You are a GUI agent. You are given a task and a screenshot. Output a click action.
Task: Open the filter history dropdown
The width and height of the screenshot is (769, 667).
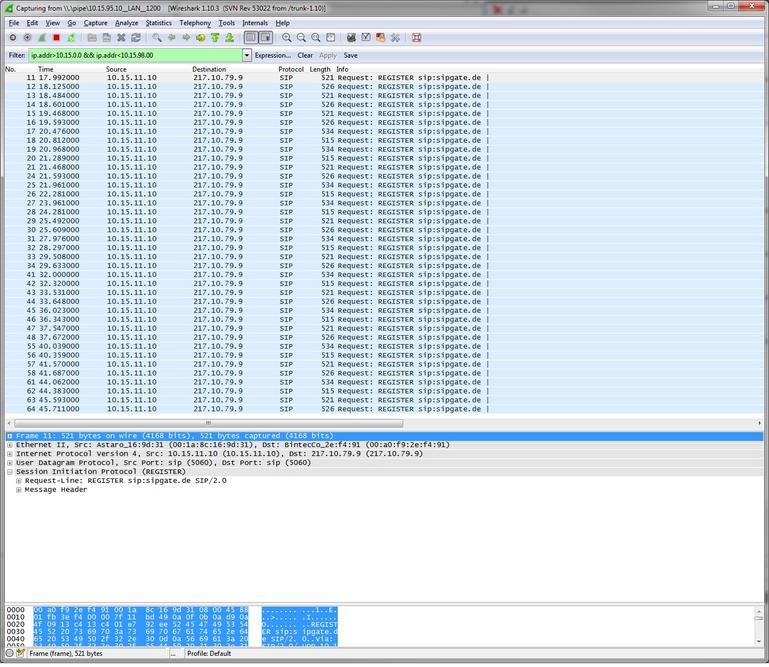click(x=246, y=55)
